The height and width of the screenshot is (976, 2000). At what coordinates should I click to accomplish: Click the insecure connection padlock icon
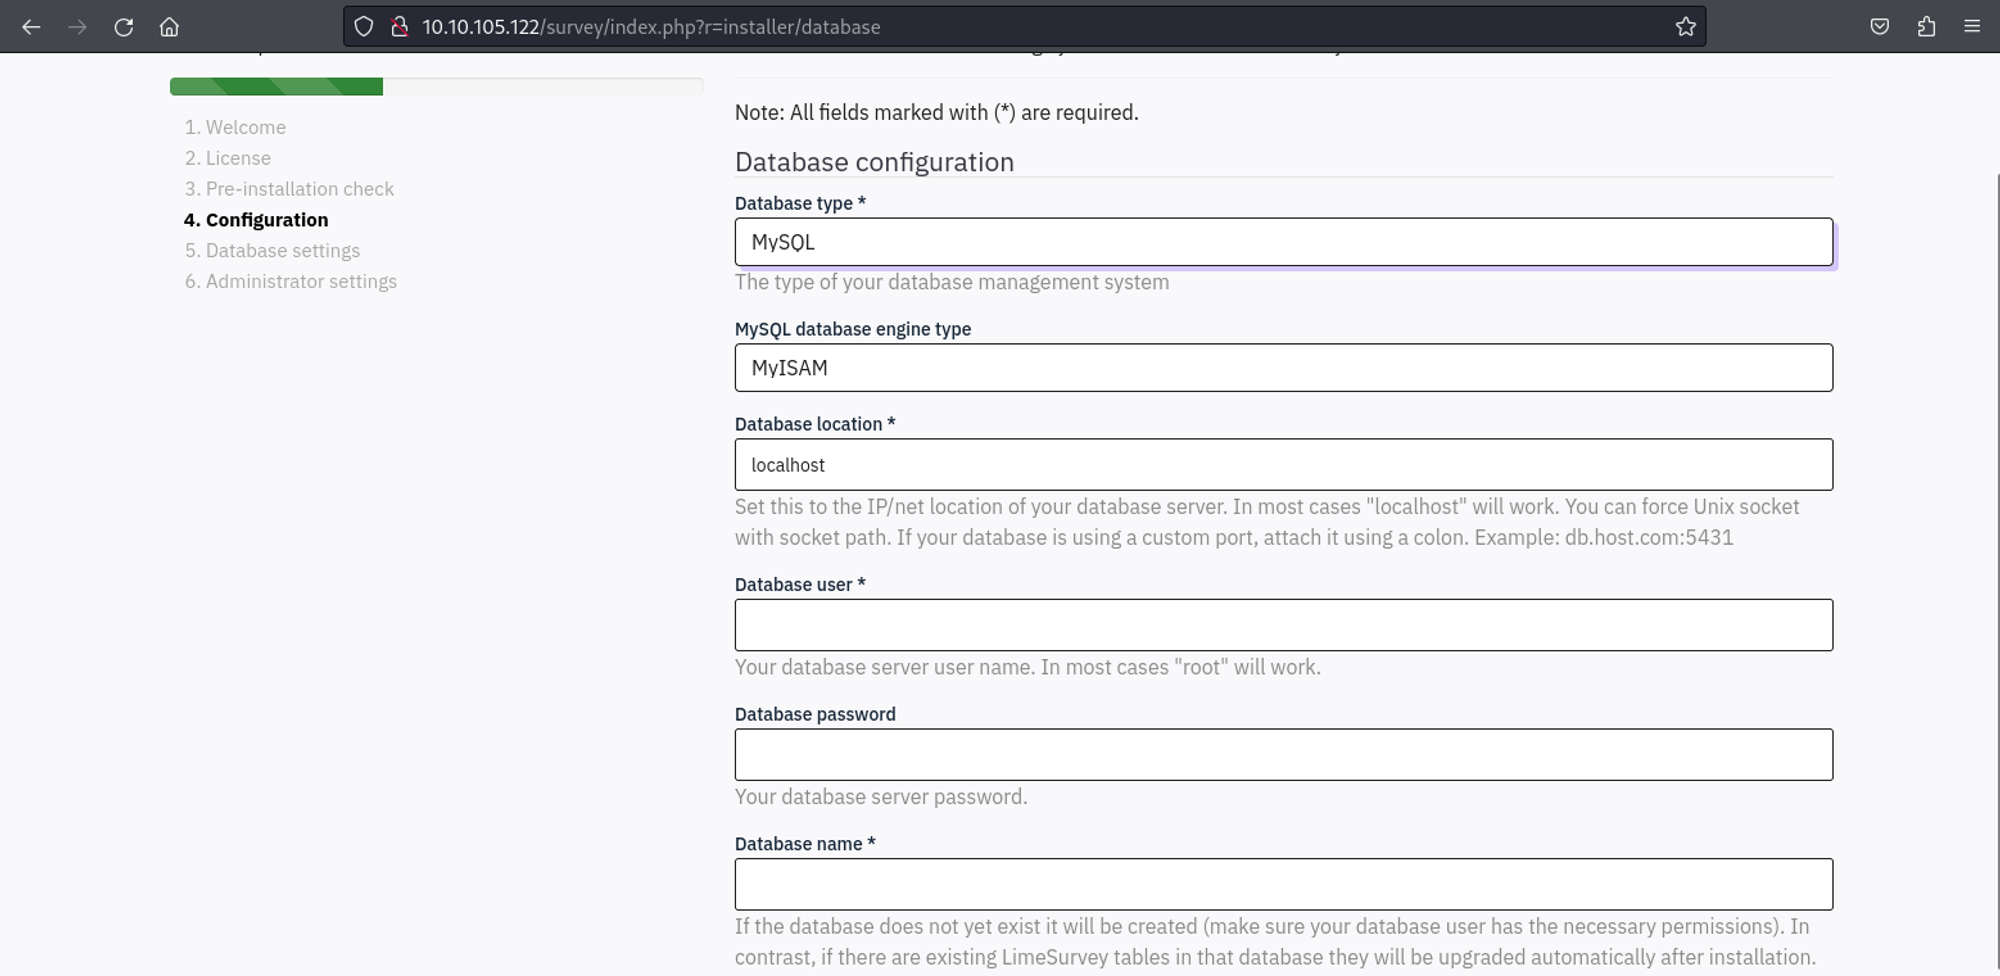[x=399, y=27]
